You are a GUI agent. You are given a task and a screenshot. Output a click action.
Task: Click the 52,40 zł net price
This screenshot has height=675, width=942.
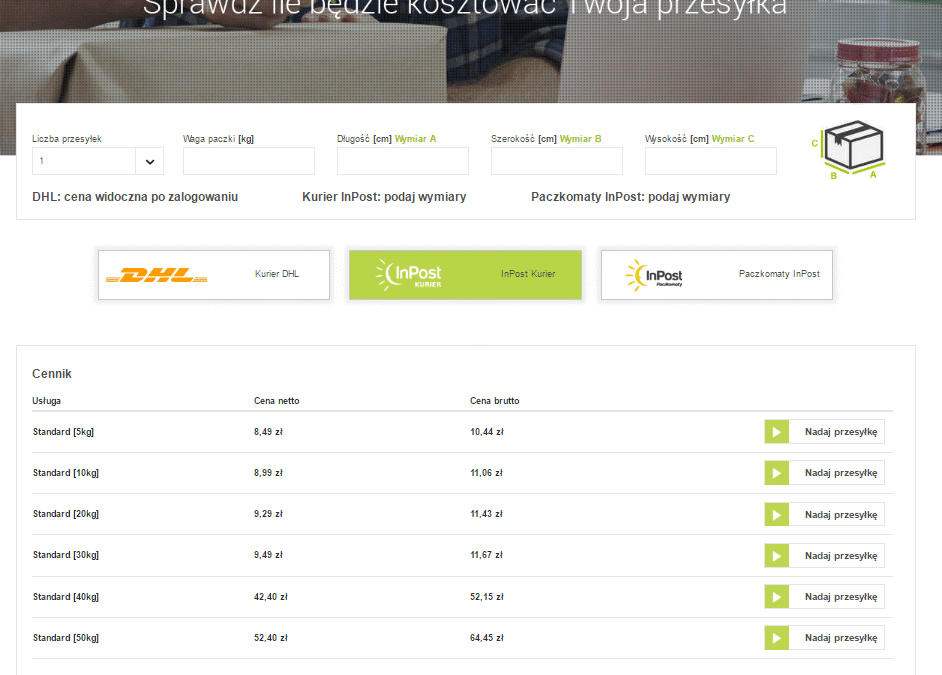click(x=270, y=638)
